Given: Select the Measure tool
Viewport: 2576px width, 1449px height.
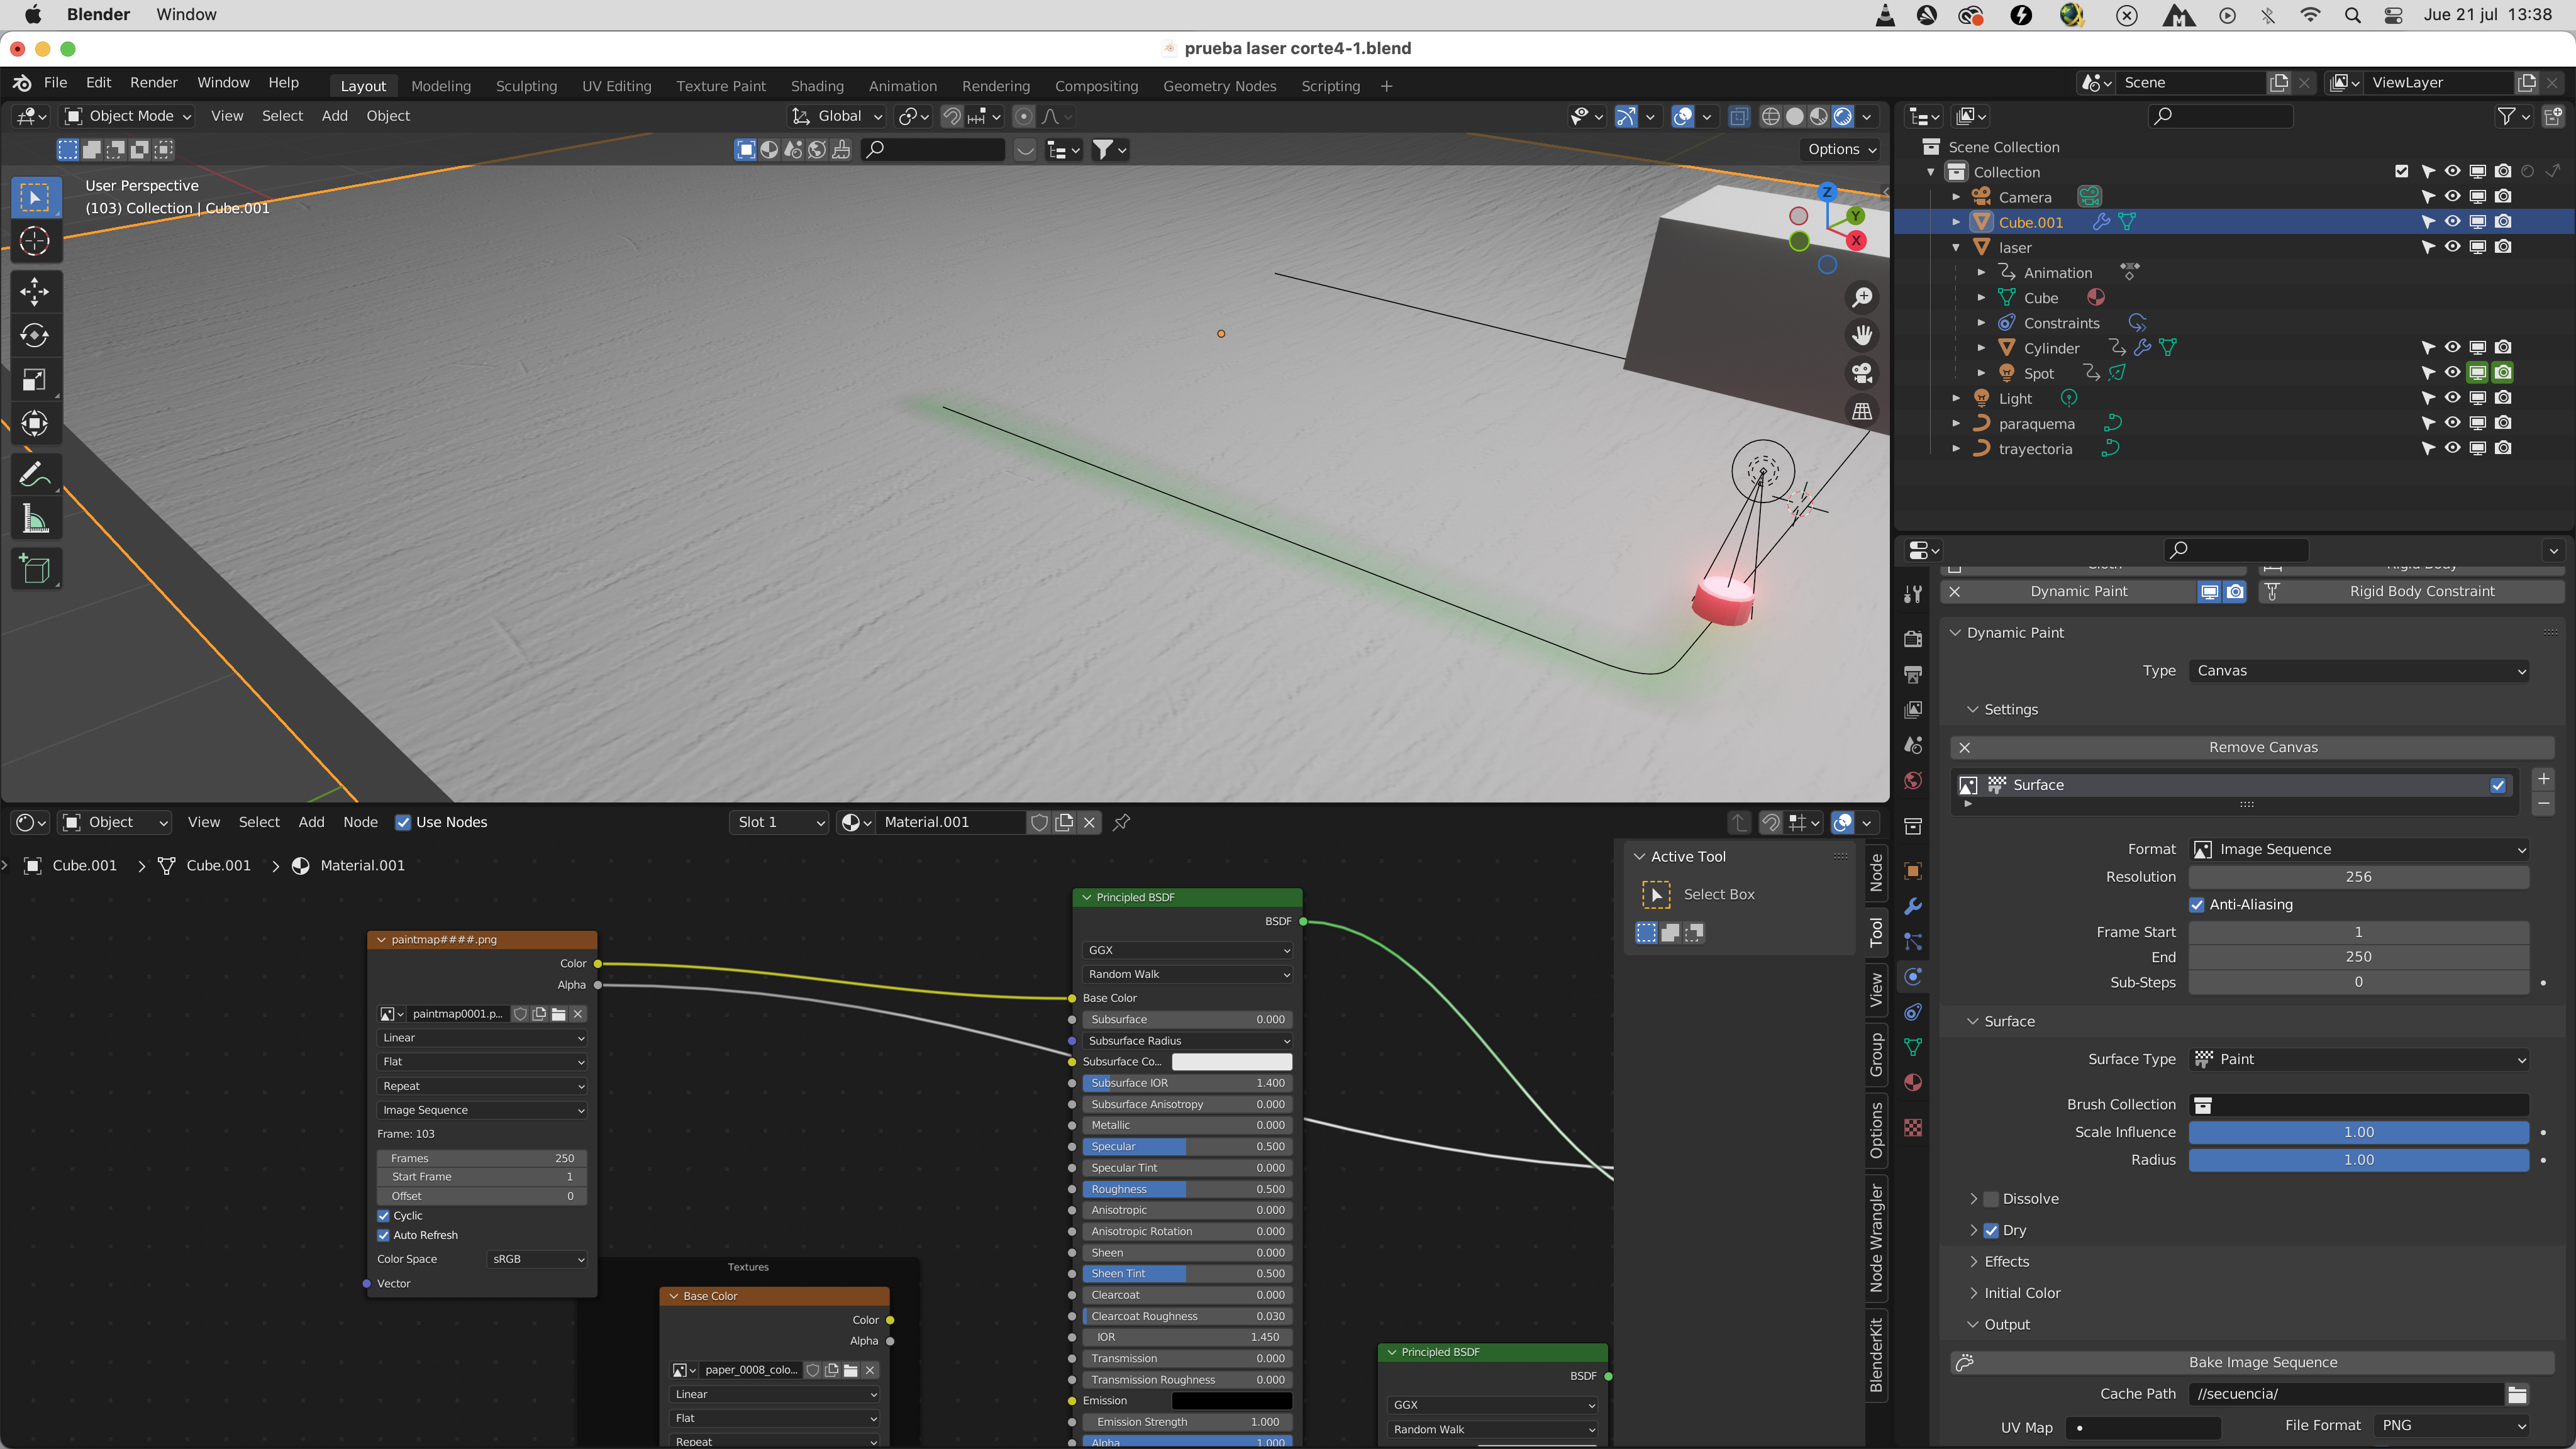Looking at the screenshot, I should click(34, 518).
